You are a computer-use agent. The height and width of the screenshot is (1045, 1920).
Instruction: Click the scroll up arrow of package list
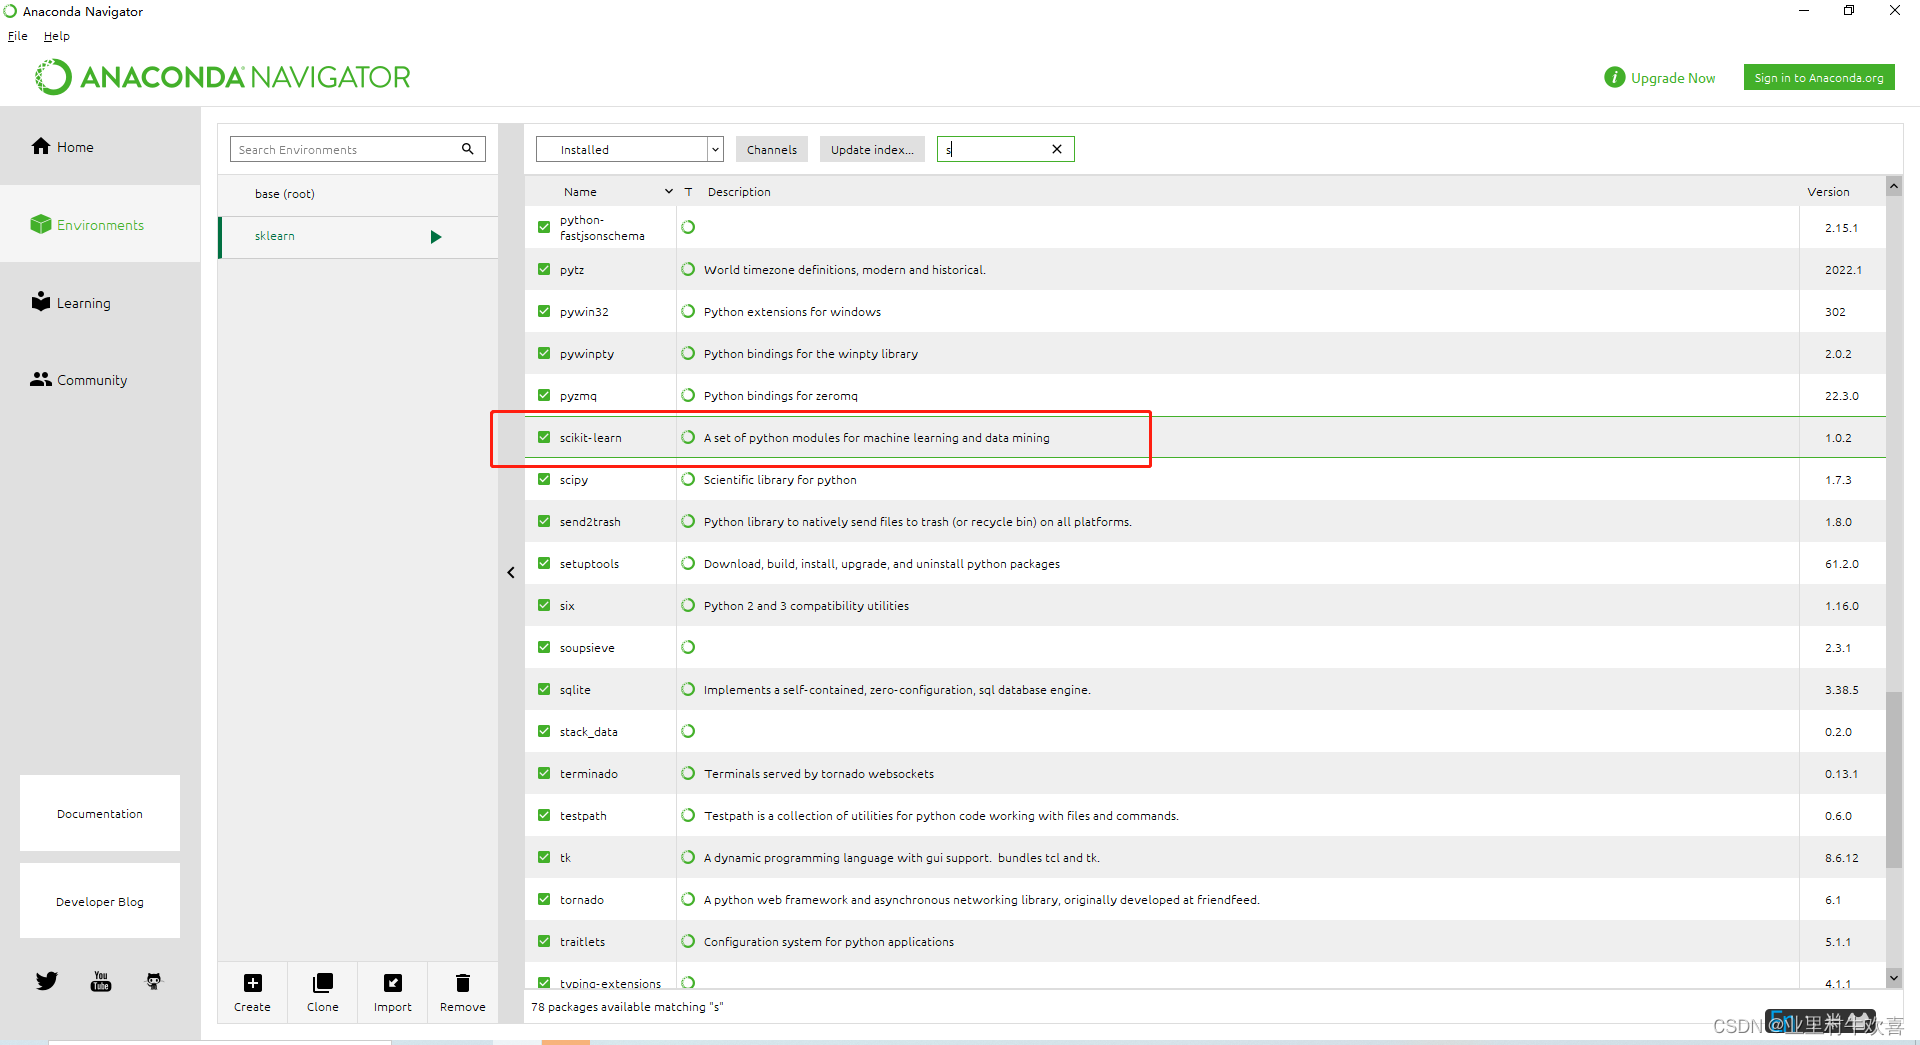pyautogui.click(x=1894, y=186)
